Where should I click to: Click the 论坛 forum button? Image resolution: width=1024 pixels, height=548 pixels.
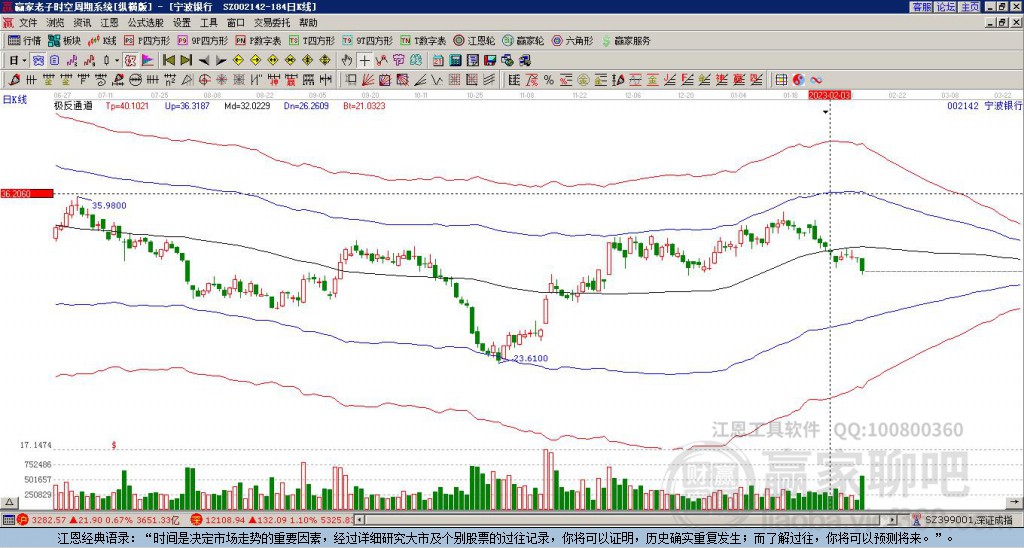tap(945, 7)
